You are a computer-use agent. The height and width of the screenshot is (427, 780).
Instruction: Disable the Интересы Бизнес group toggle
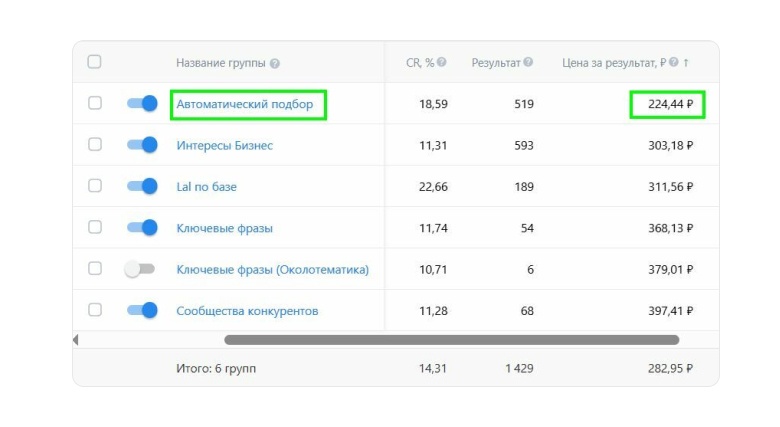tap(142, 145)
